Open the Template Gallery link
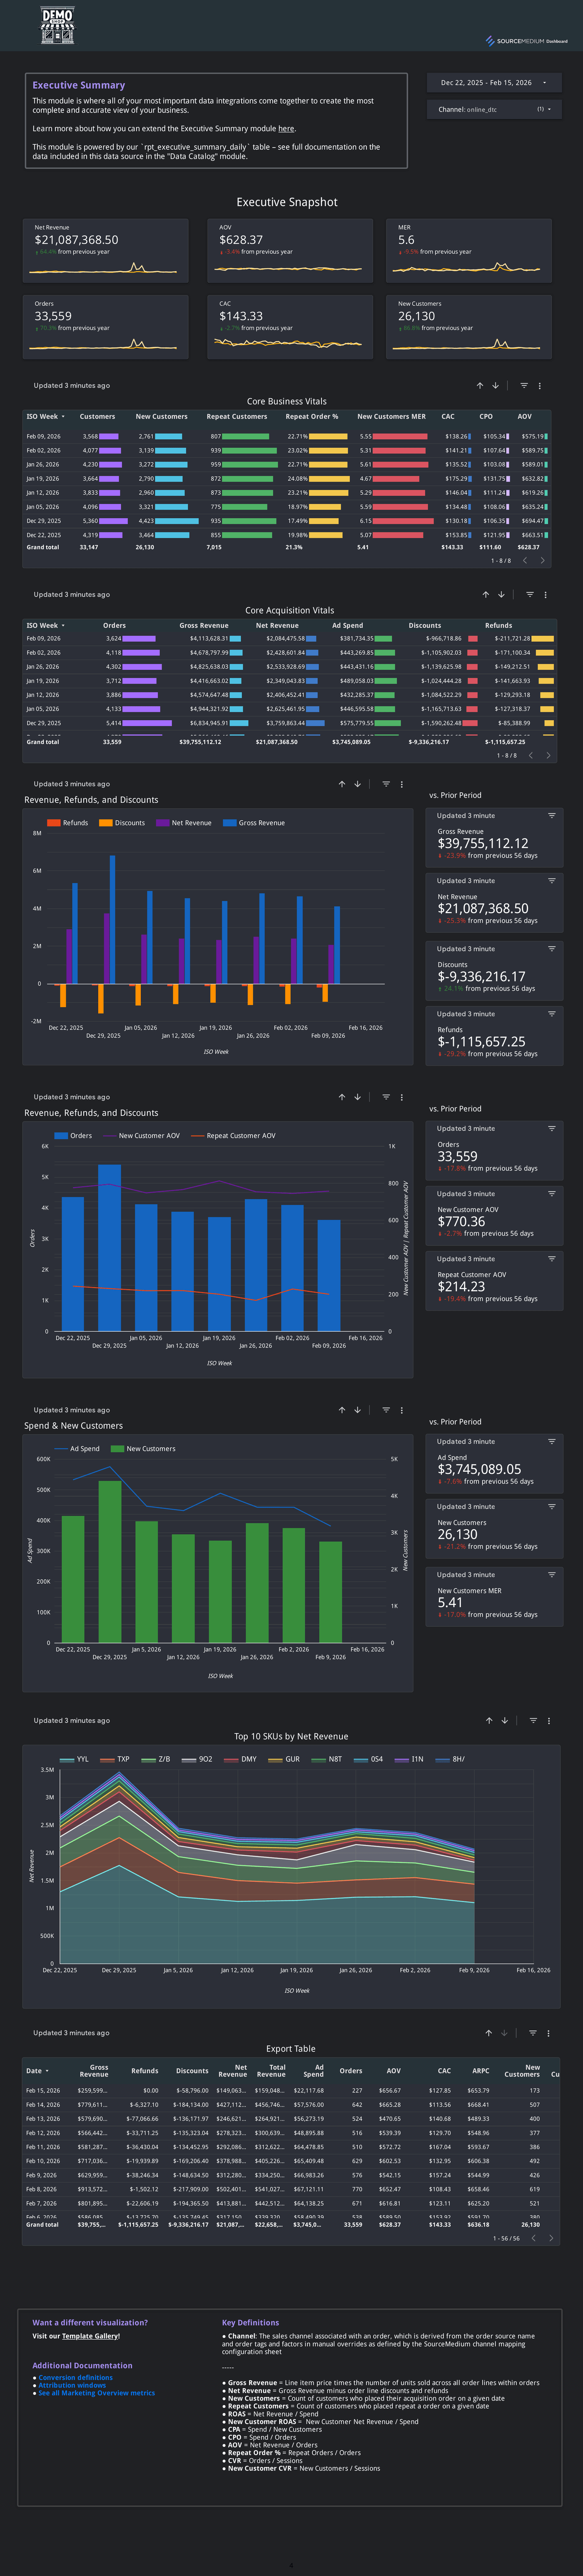The height and width of the screenshot is (2576, 583). tap(90, 2336)
